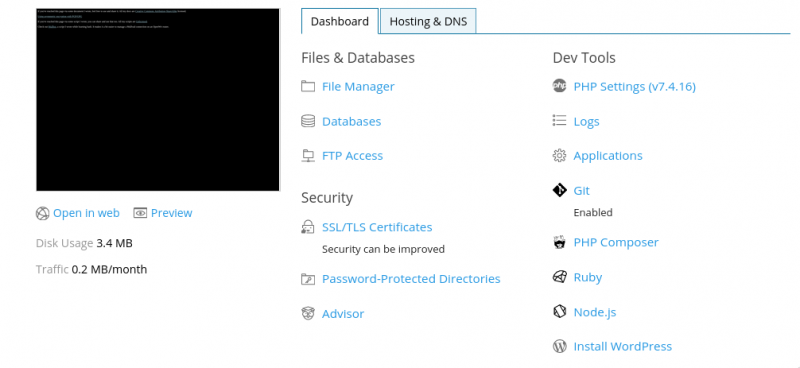Open the Git link

[x=582, y=190]
